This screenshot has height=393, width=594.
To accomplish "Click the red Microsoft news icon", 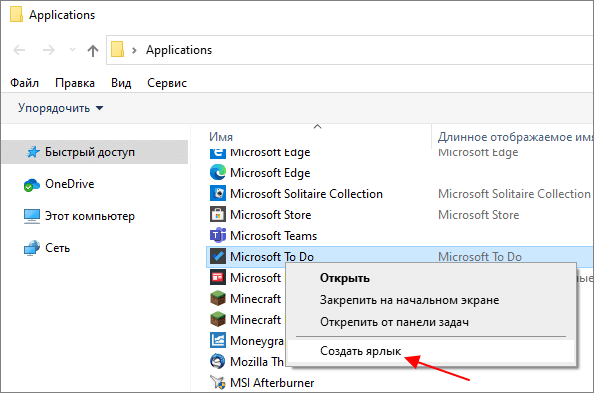I will coord(218,277).
